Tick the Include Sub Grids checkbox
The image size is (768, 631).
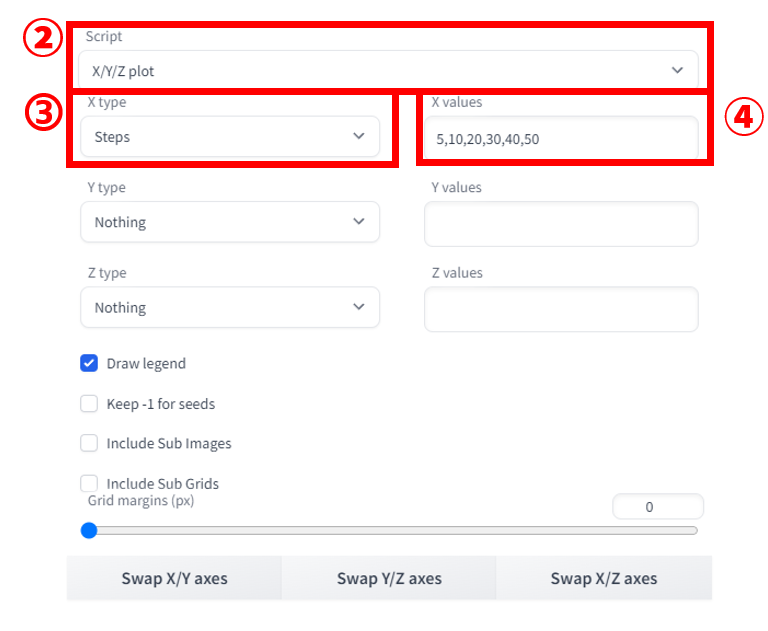point(89,483)
